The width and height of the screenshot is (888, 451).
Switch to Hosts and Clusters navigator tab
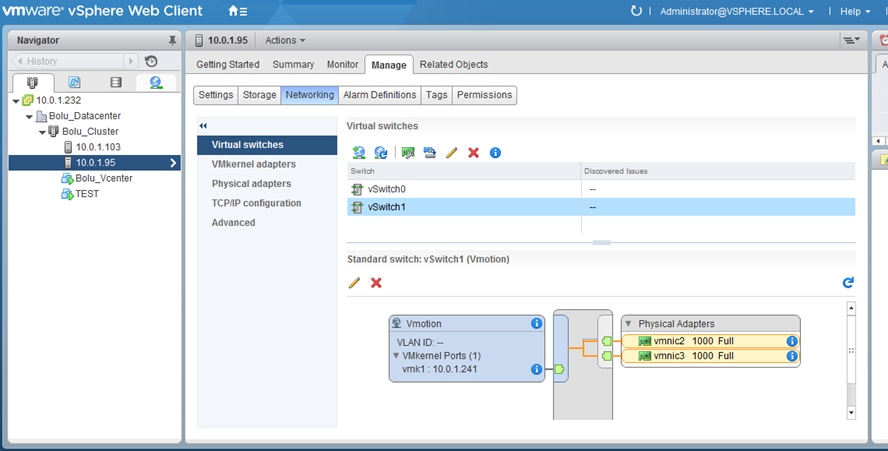pos(32,83)
